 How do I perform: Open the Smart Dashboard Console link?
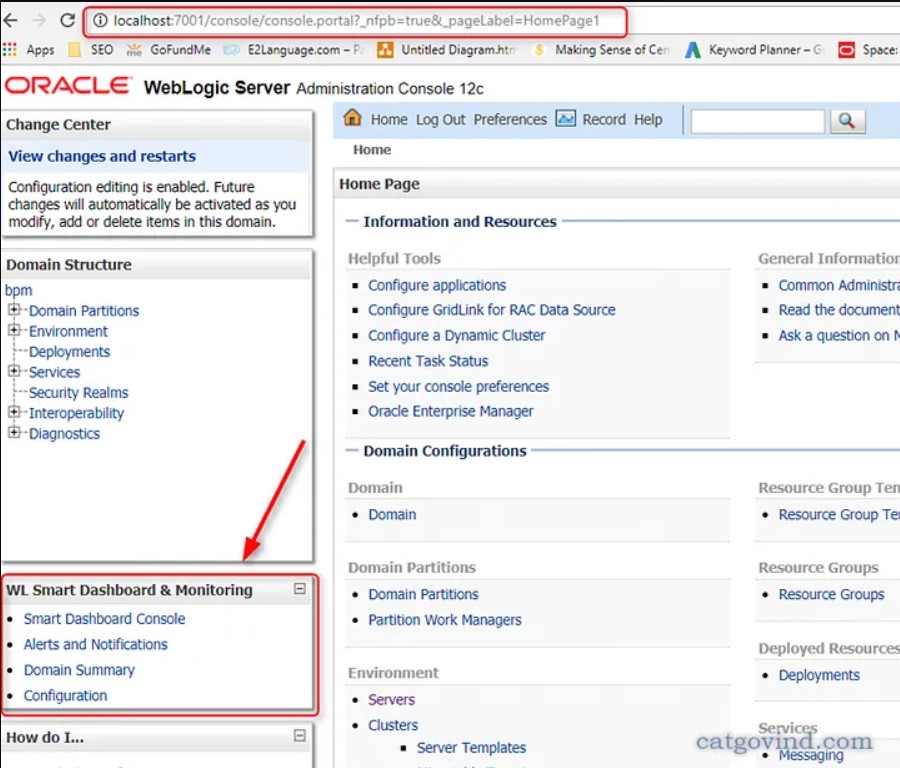pos(104,618)
